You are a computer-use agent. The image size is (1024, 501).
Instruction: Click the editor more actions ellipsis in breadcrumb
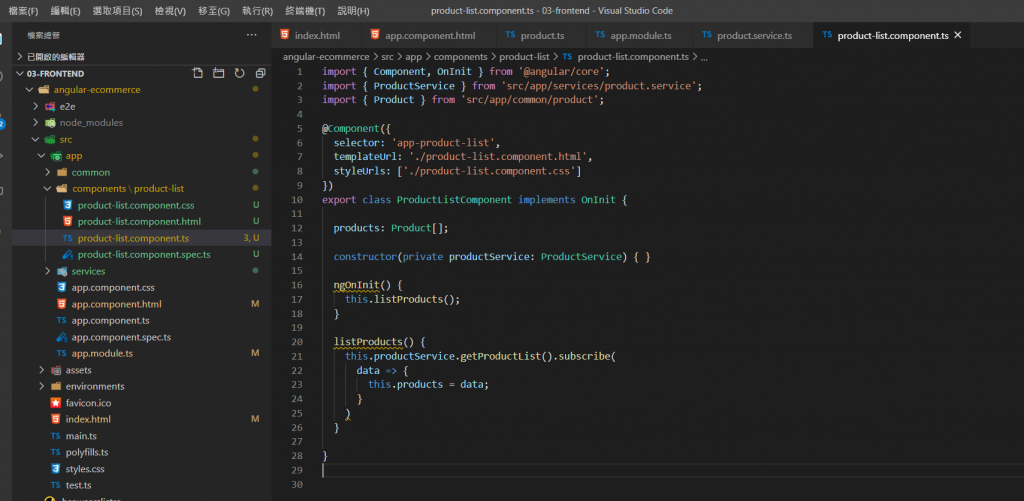click(x=704, y=57)
